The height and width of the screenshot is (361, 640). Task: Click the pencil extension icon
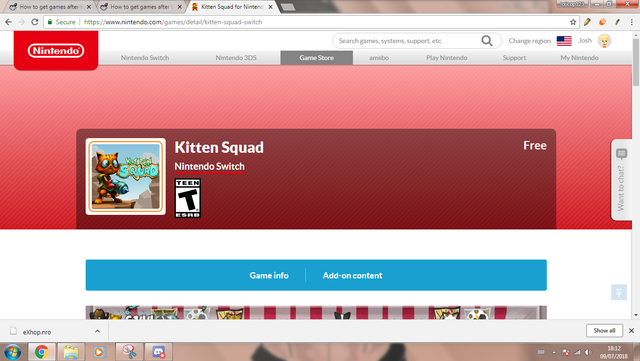[587, 22]
